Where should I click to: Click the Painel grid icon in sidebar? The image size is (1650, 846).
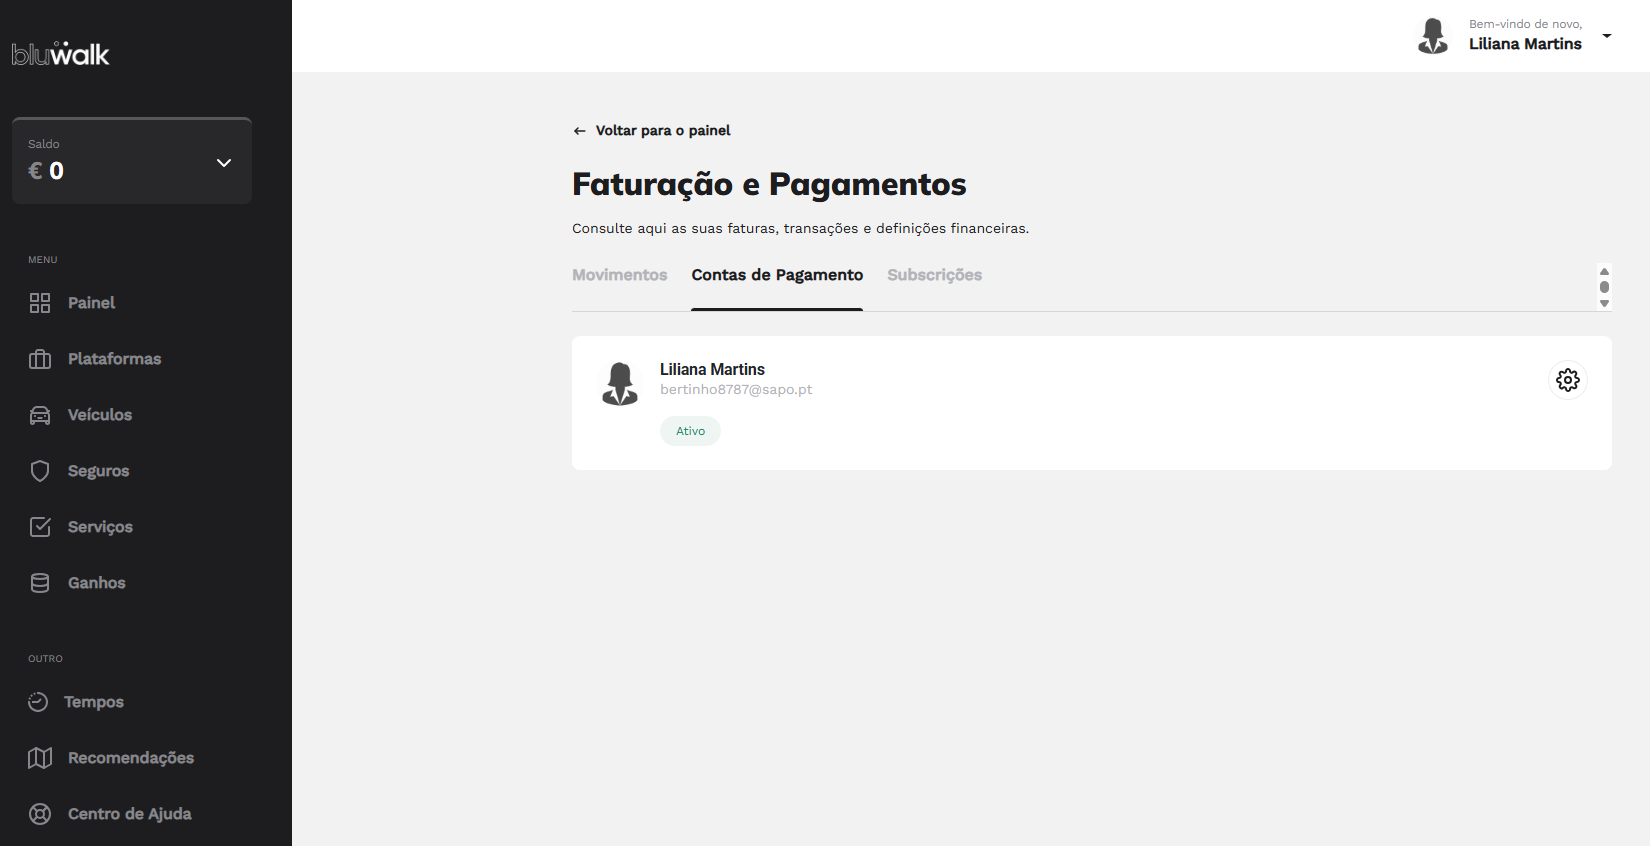40,303
